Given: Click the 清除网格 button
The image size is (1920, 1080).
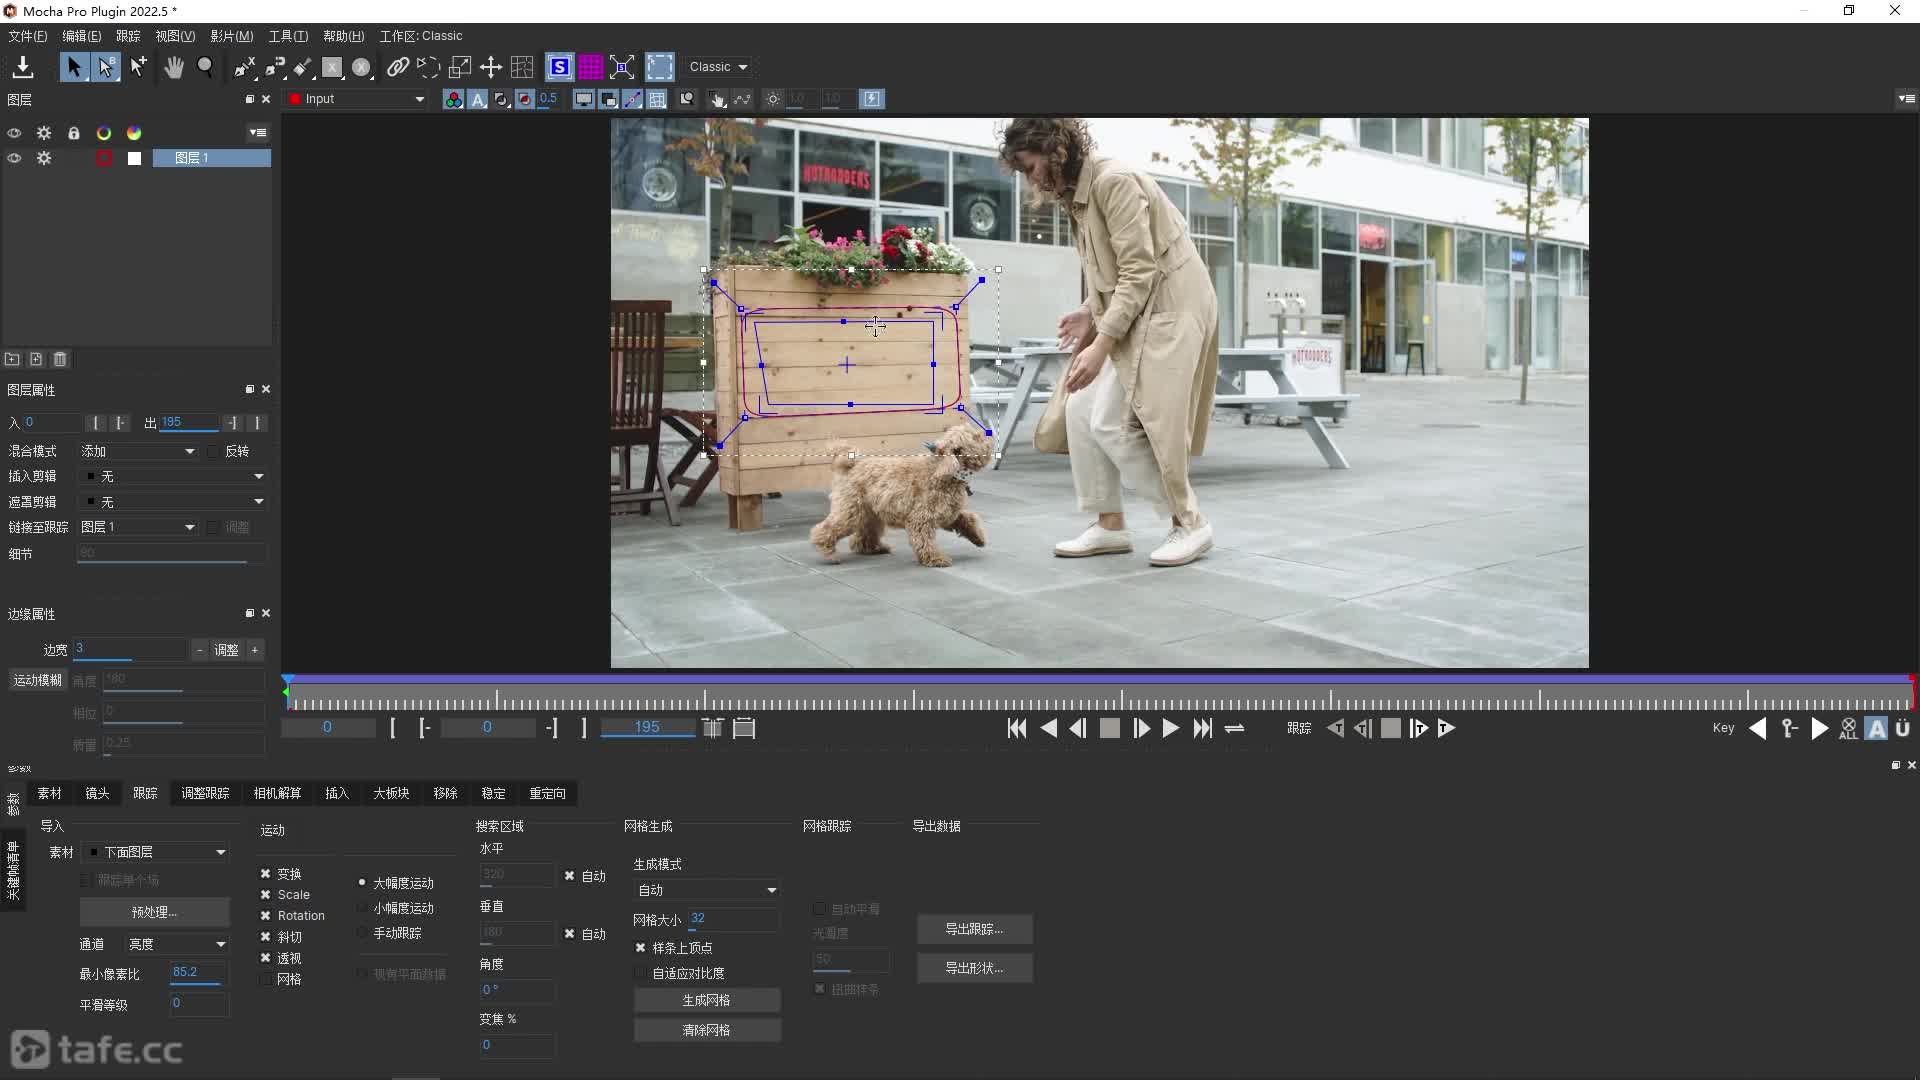Looking at the screenshot, I should coord(706,1030).
